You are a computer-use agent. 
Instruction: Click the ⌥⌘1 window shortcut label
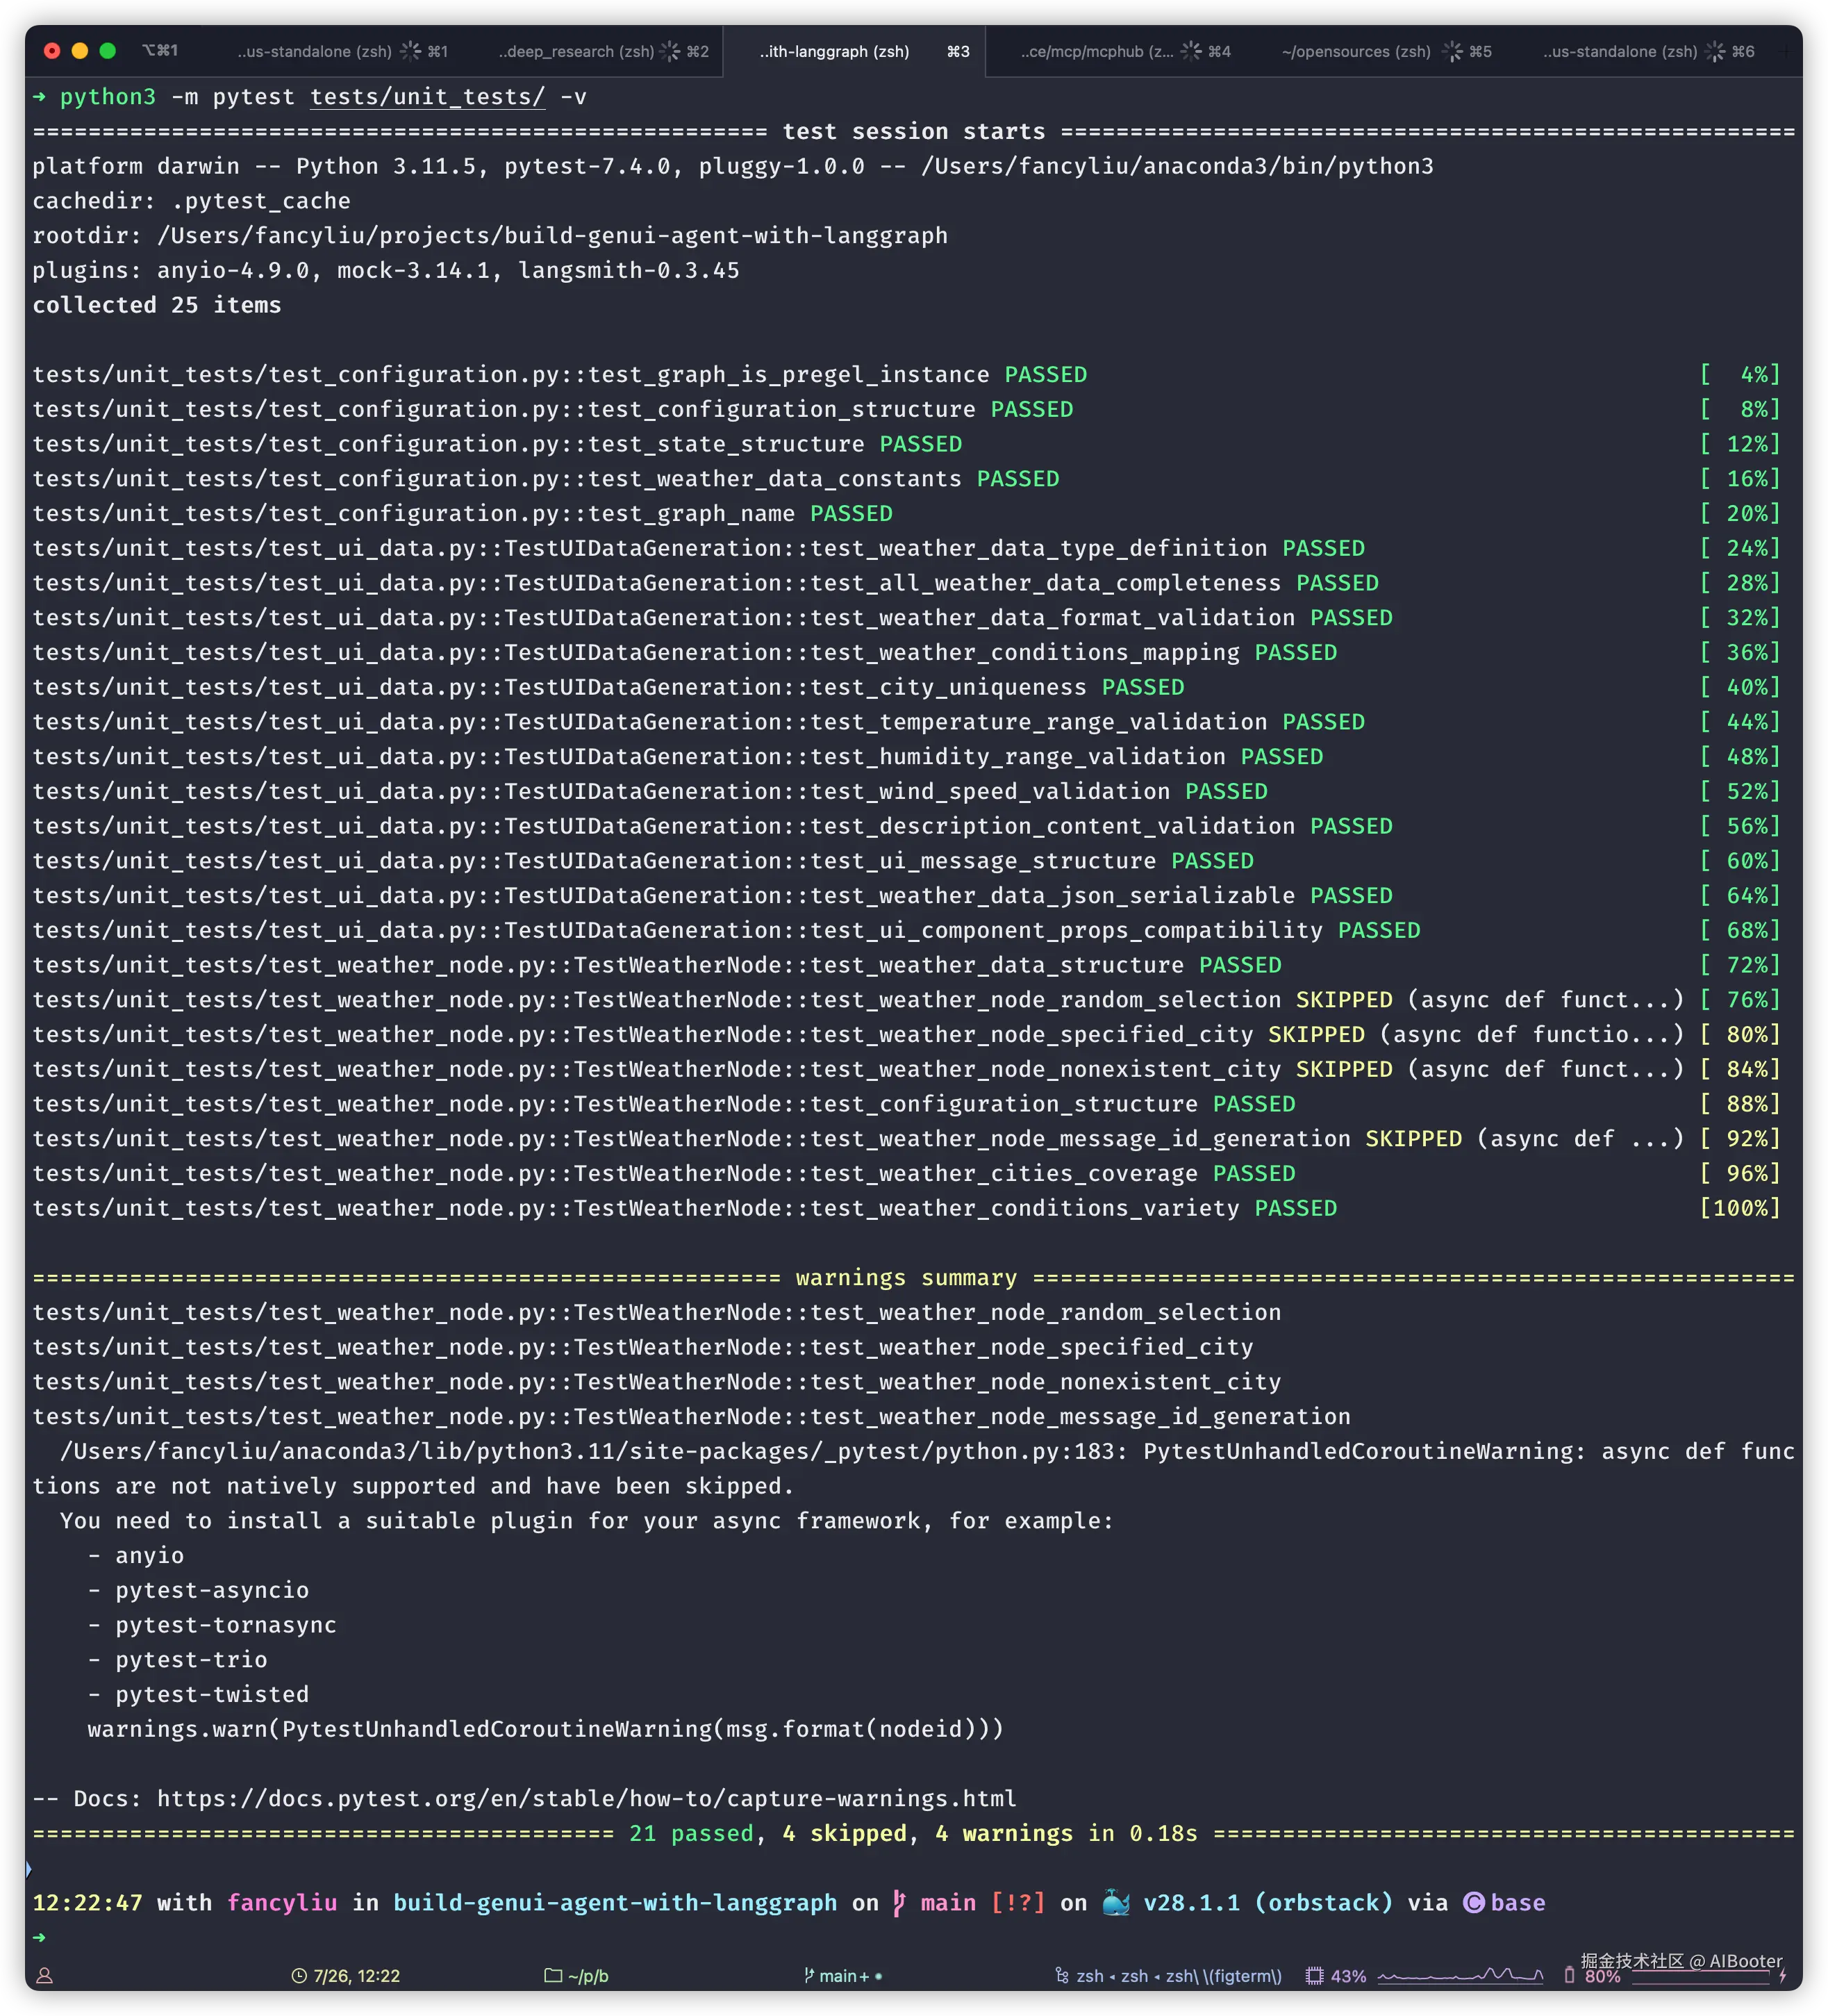(x=160, y=51)
